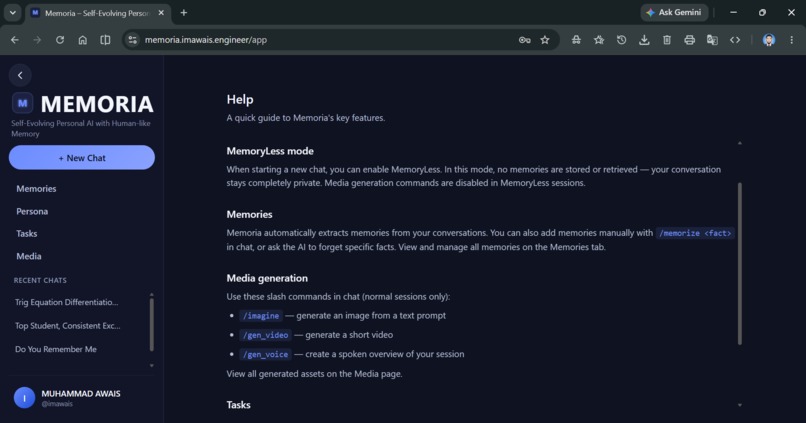
Task: Click the /gen_video command chip
Action: tap(265, 335)
